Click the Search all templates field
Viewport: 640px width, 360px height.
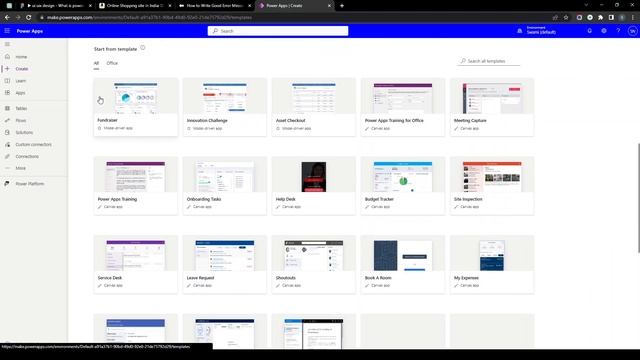[489, 61]
